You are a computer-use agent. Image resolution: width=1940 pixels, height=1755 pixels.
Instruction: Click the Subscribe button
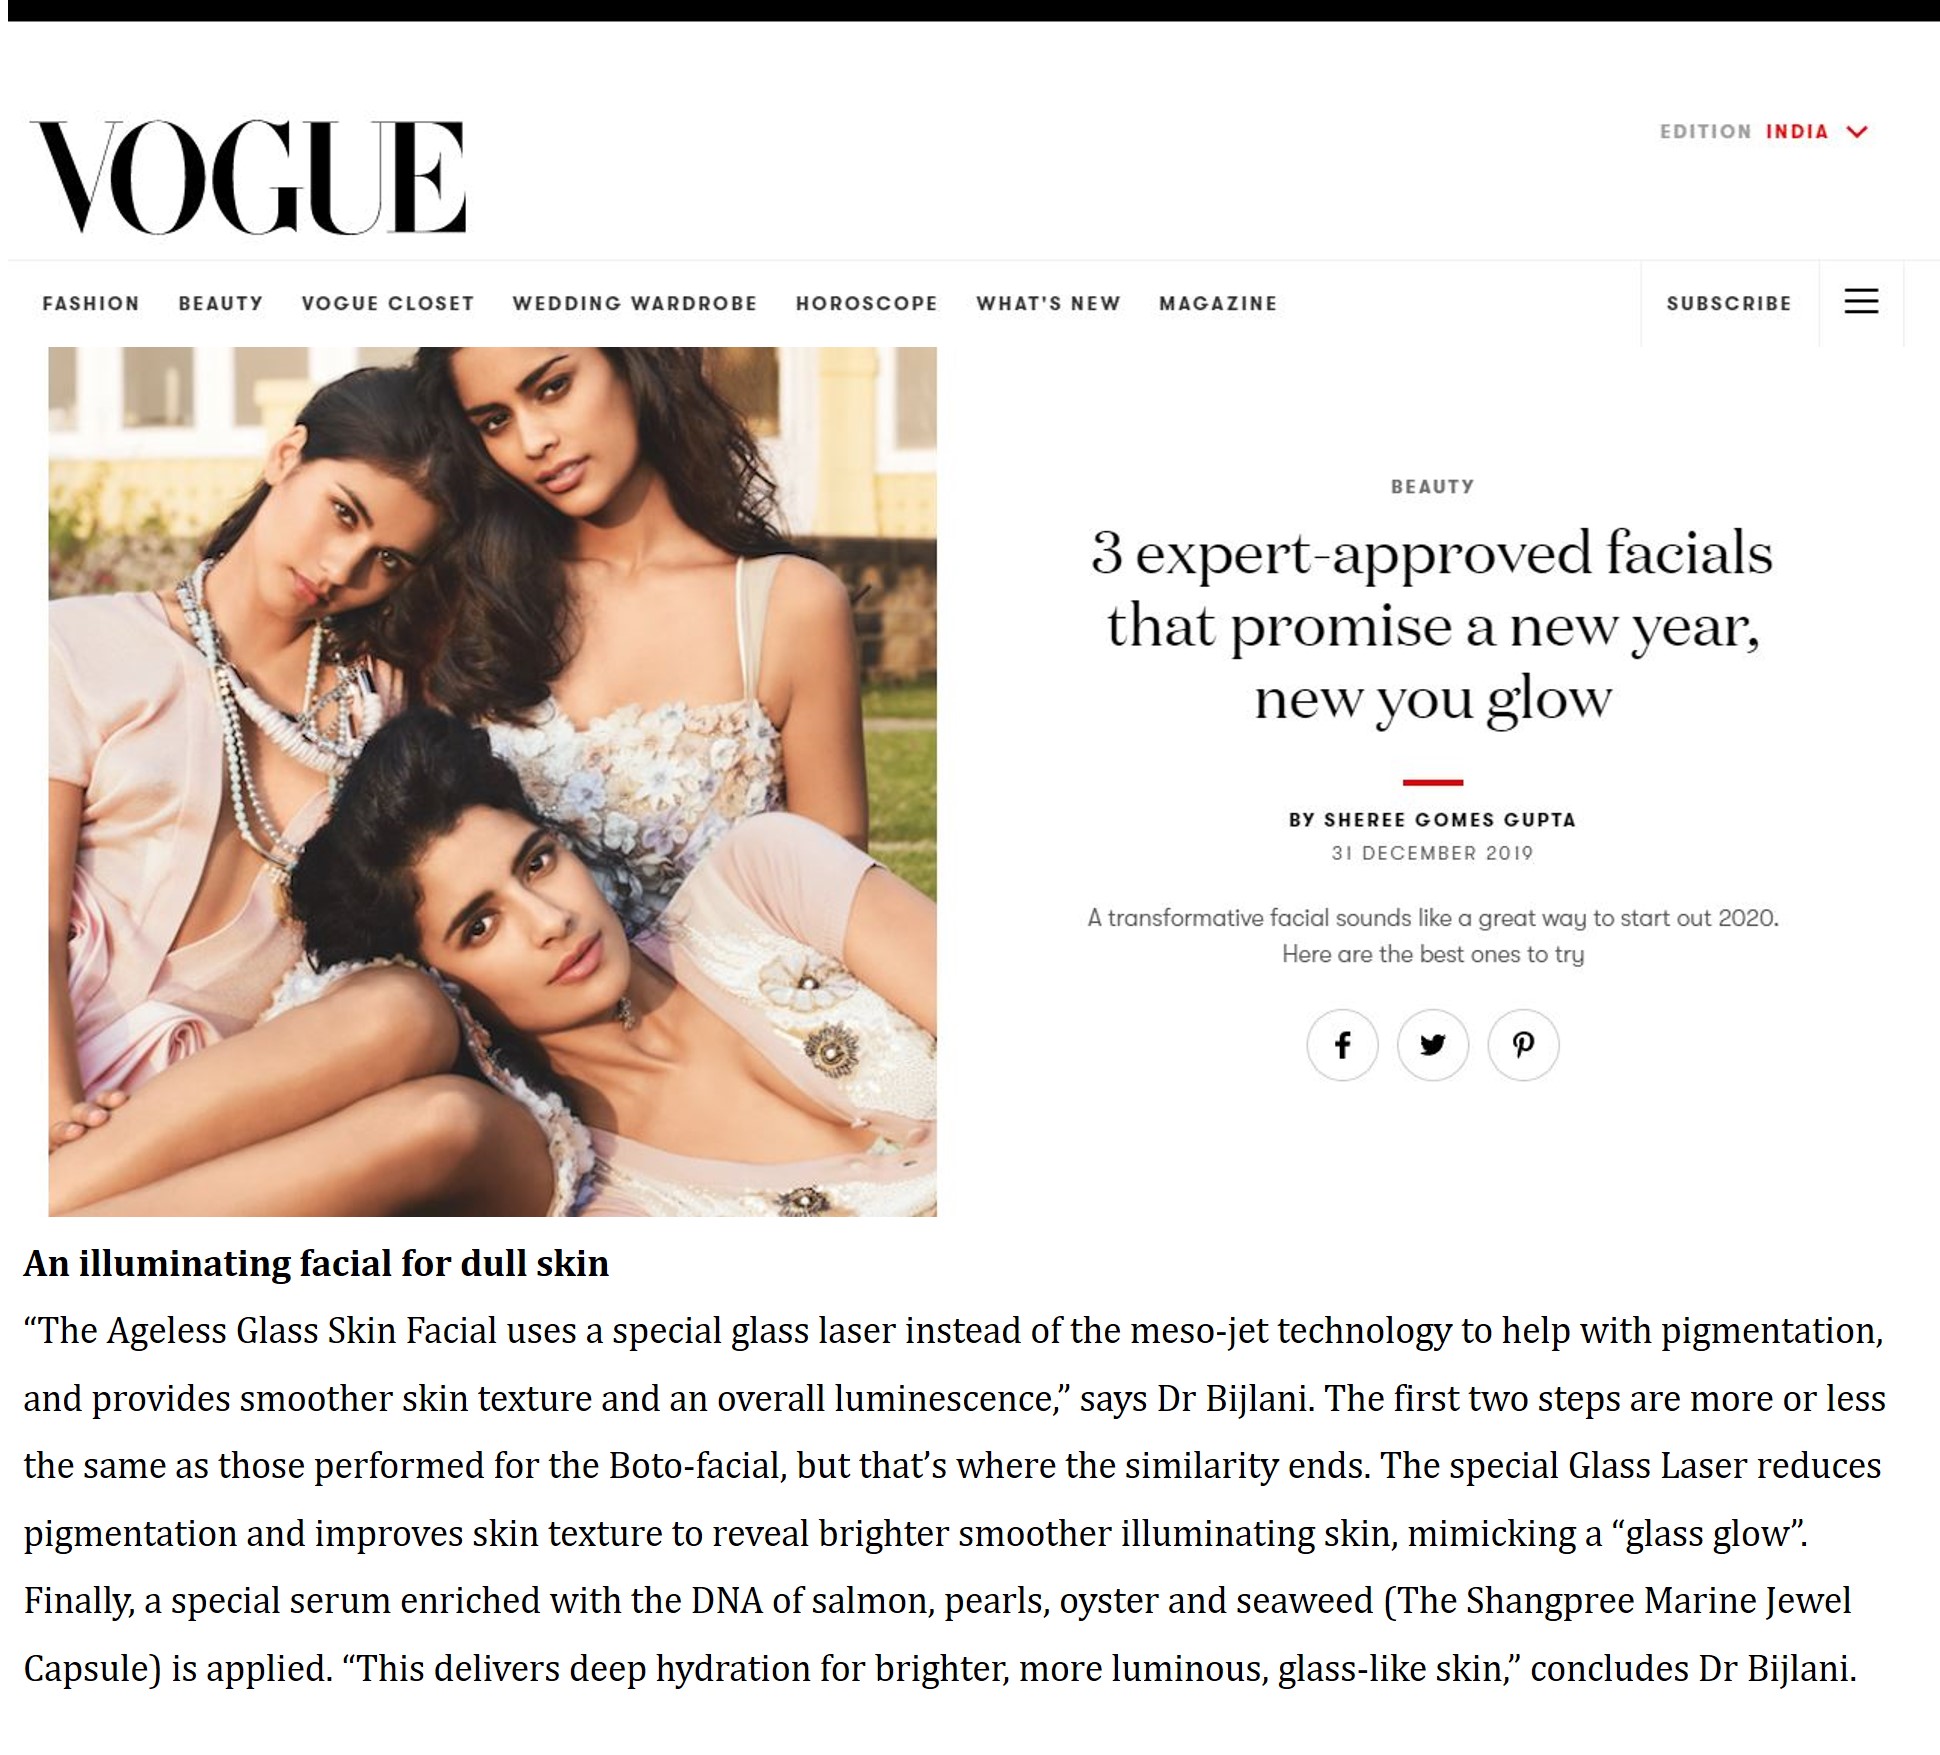click(x=1729, y=303)
